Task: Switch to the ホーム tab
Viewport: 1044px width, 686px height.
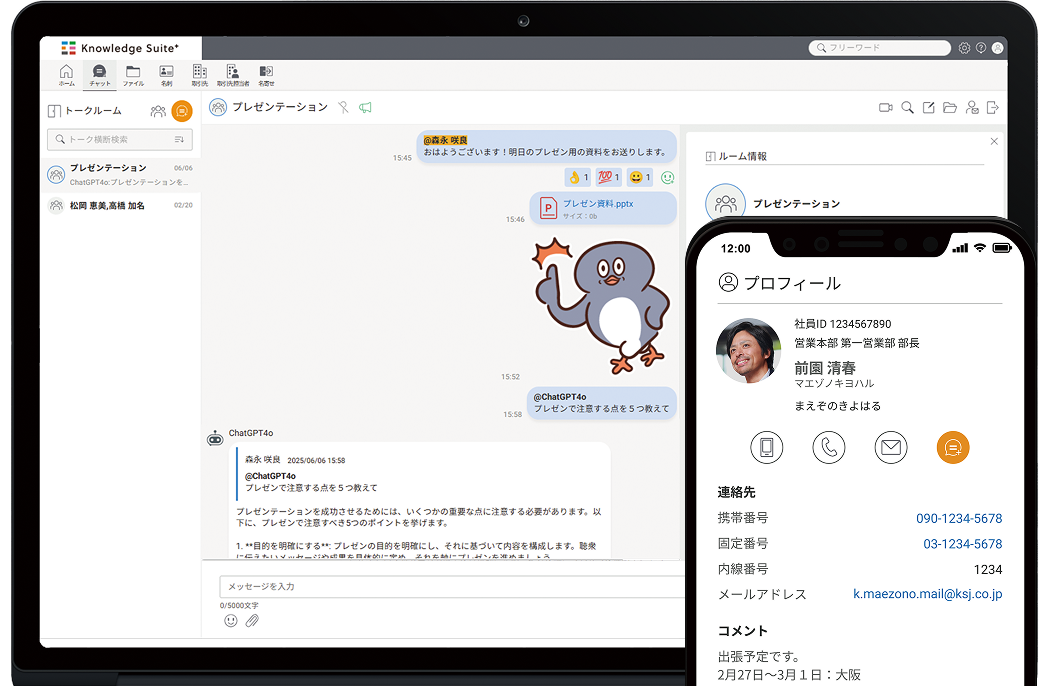Action: 66,73
